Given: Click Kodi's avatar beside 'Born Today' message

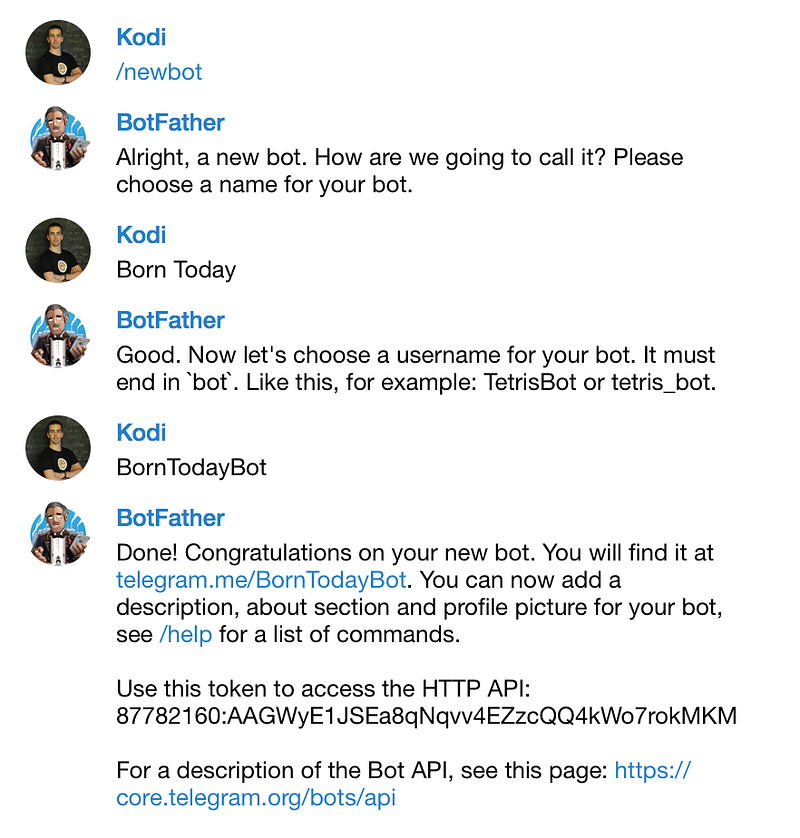Looking at the screenshot, I should coord(58,250).
